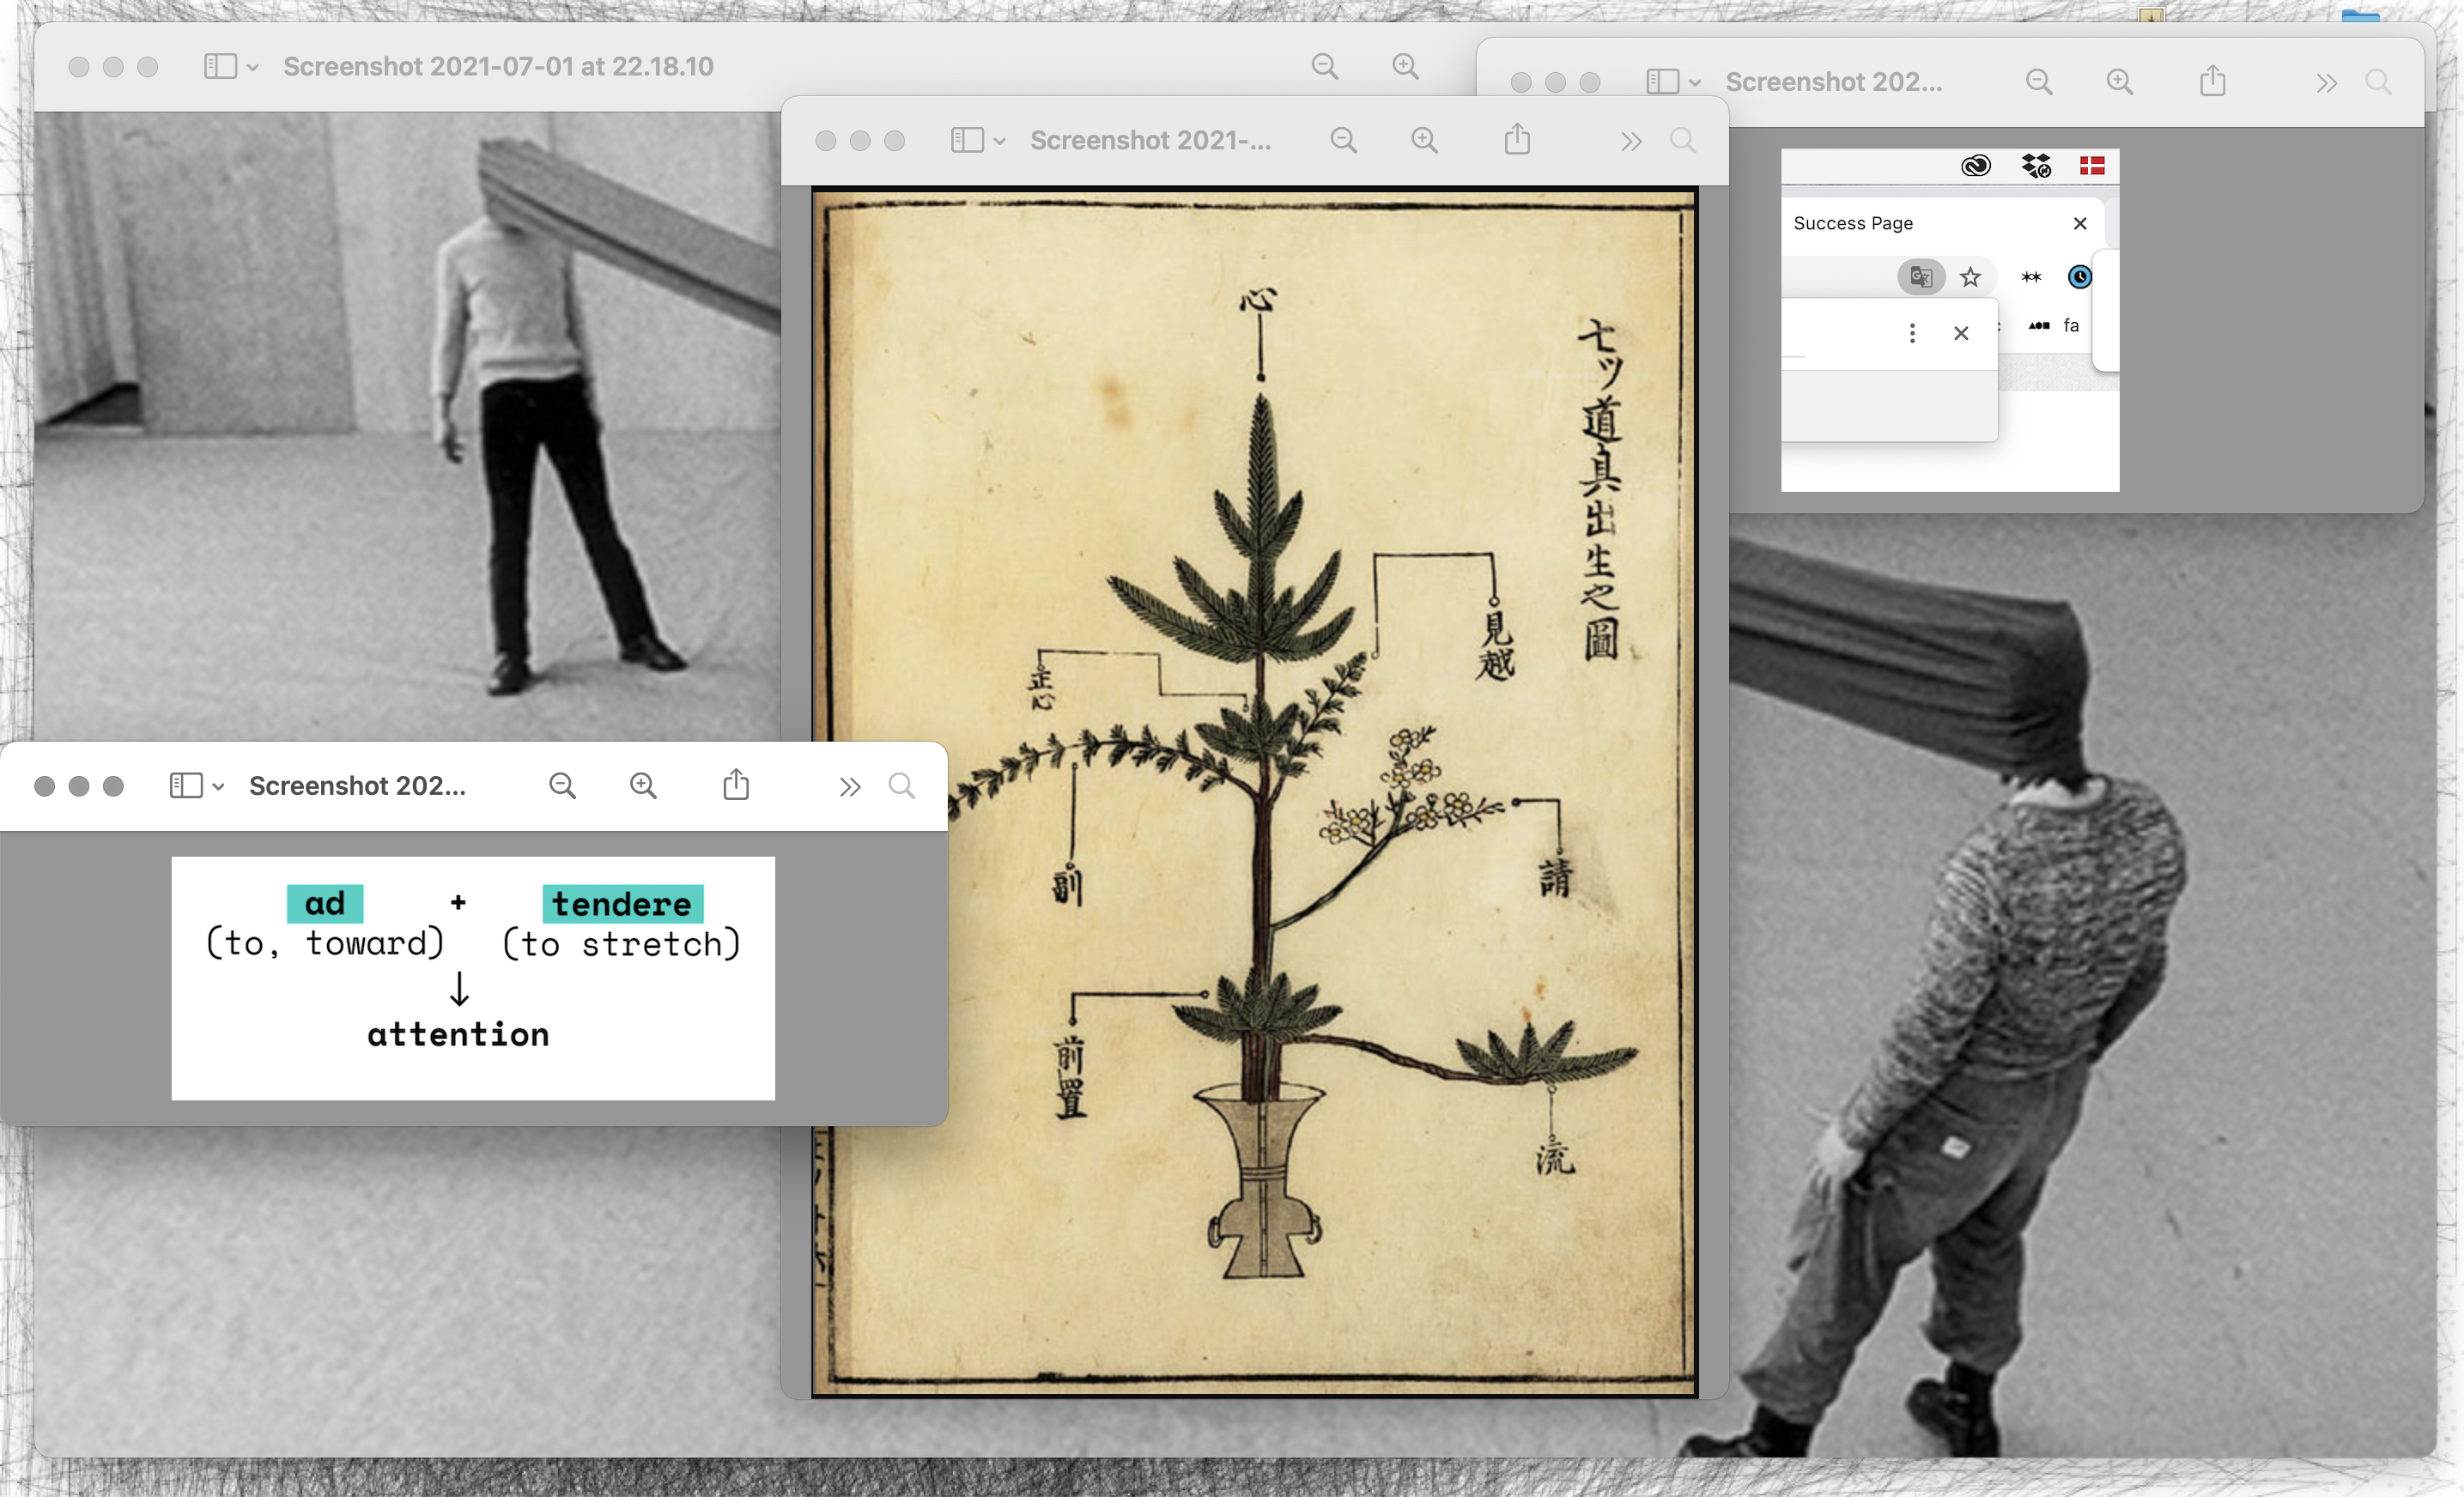Image resolution: width=2464 pixels, height=1497 pixels.
Task: Toggle sidebar in the plant illustration window
Action: 966,140
